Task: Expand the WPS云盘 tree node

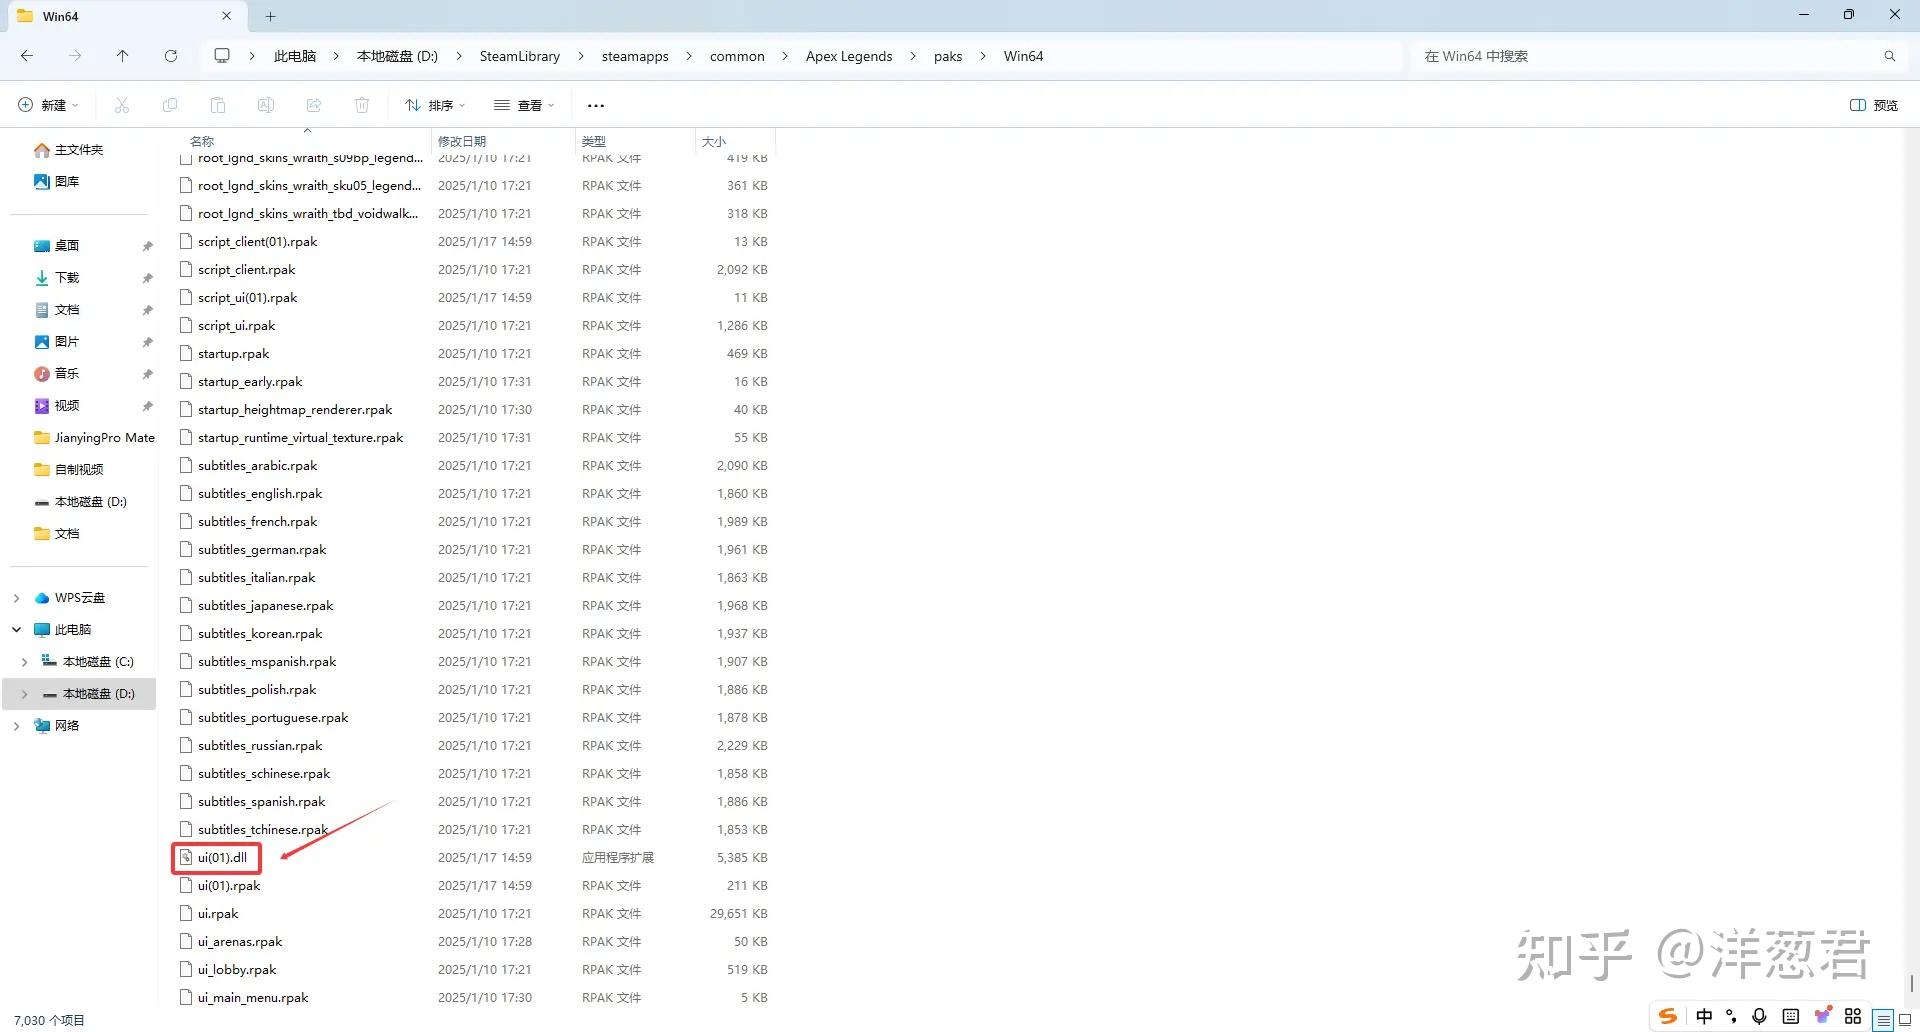Action: 16,598
